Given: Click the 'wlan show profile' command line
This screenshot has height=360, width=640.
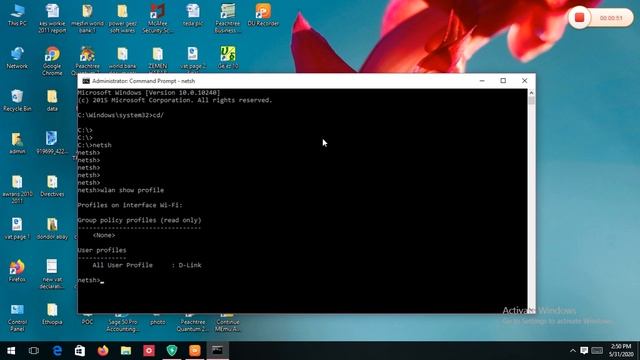Looking at the screenshot, I should click(x=121, y=190).
